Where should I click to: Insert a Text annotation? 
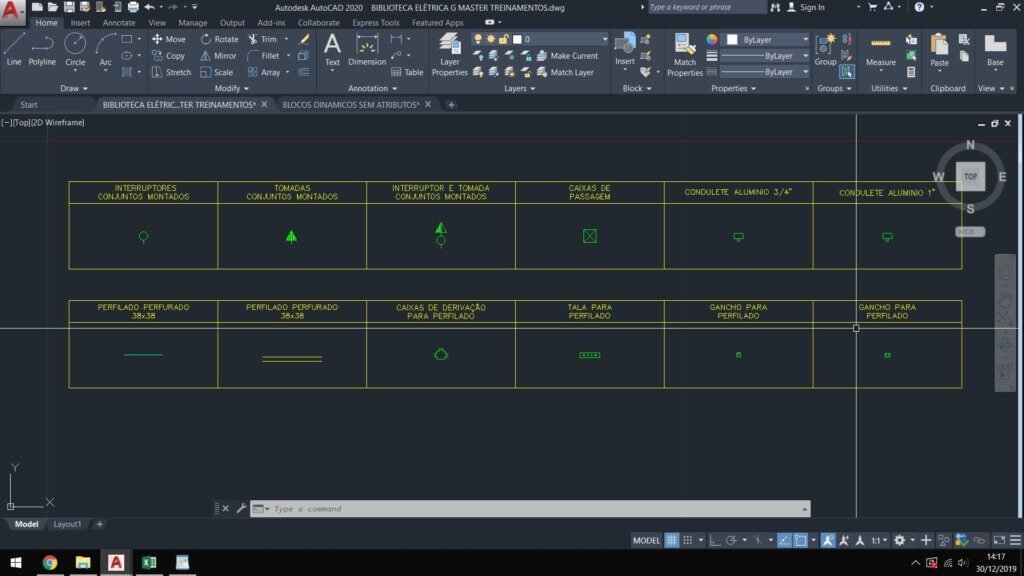click(x=332, y=50)
